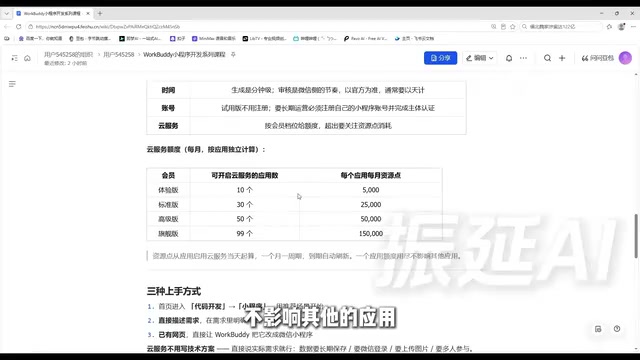Click the first icon in bookmarks bar
This screenshot has width=640, height=360.
7,38
